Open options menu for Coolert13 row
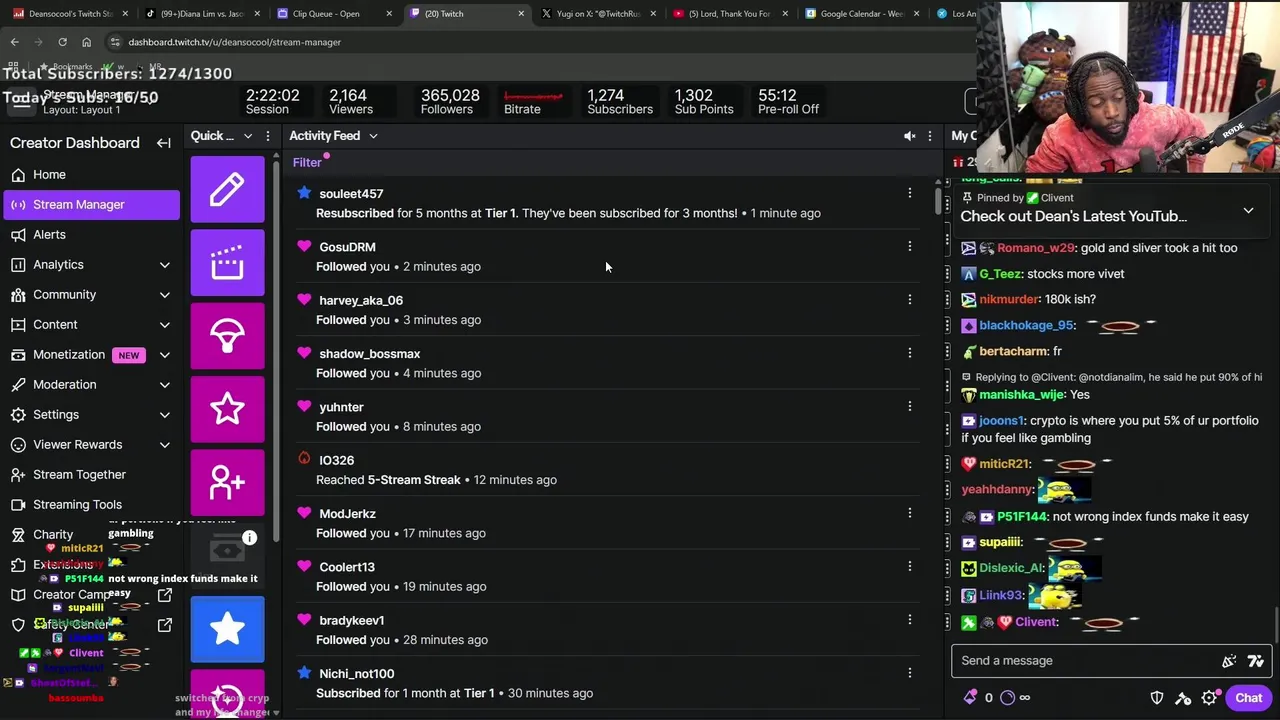 (x=909, y=566)
